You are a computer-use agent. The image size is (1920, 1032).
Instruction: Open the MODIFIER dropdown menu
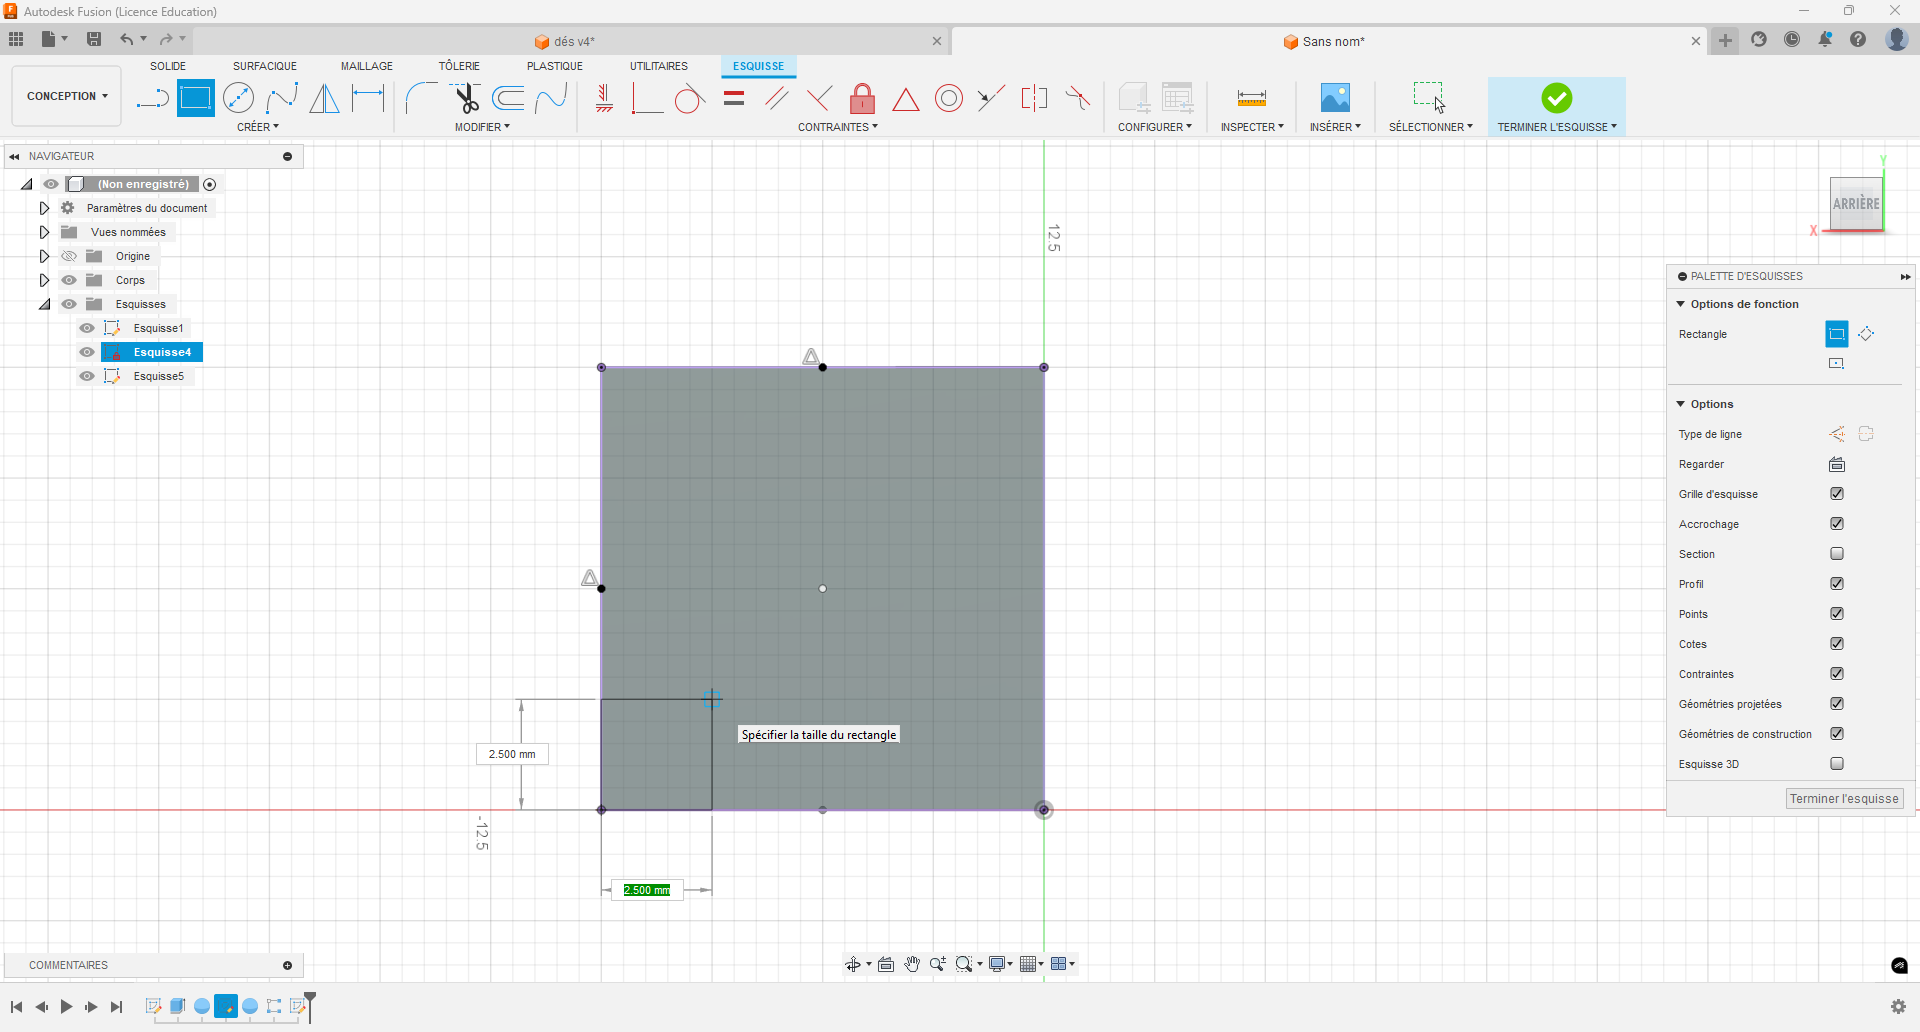[x=482, y=127]
